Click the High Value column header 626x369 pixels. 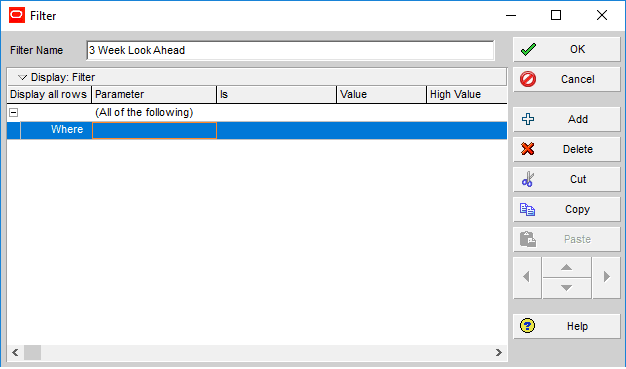coord(467,95)
